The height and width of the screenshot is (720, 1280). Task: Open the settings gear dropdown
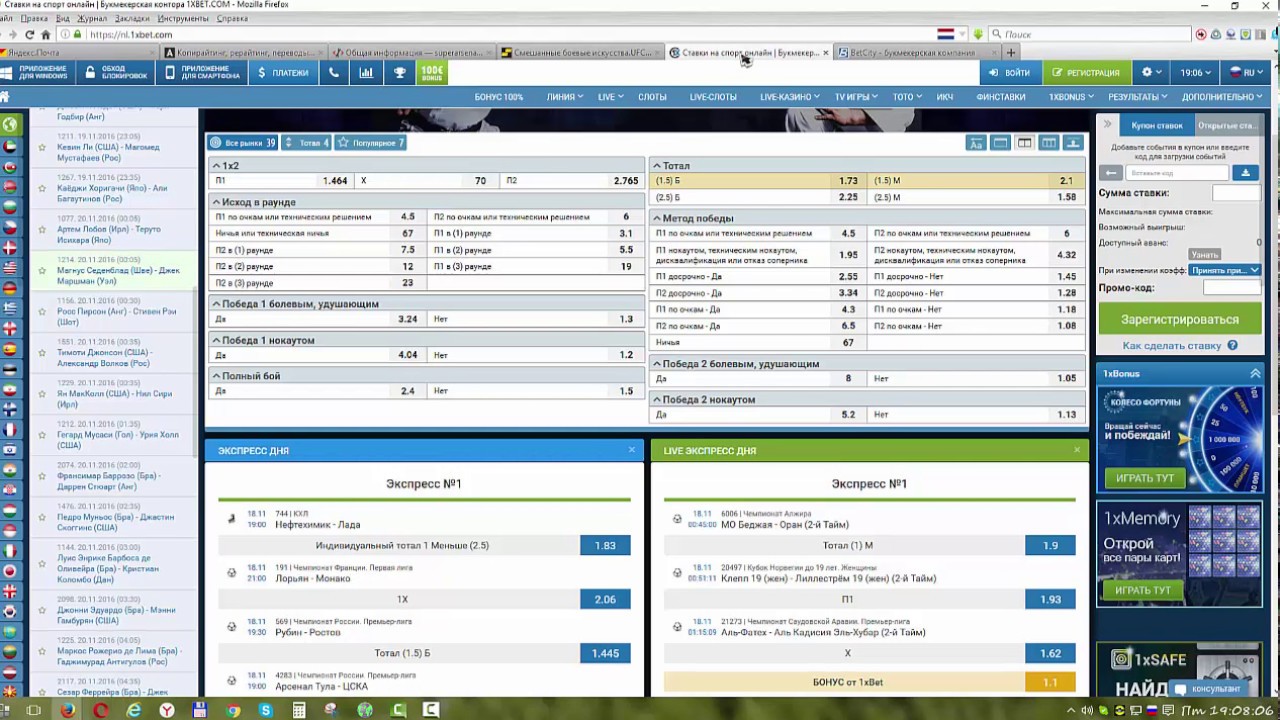pos(1152,72)
